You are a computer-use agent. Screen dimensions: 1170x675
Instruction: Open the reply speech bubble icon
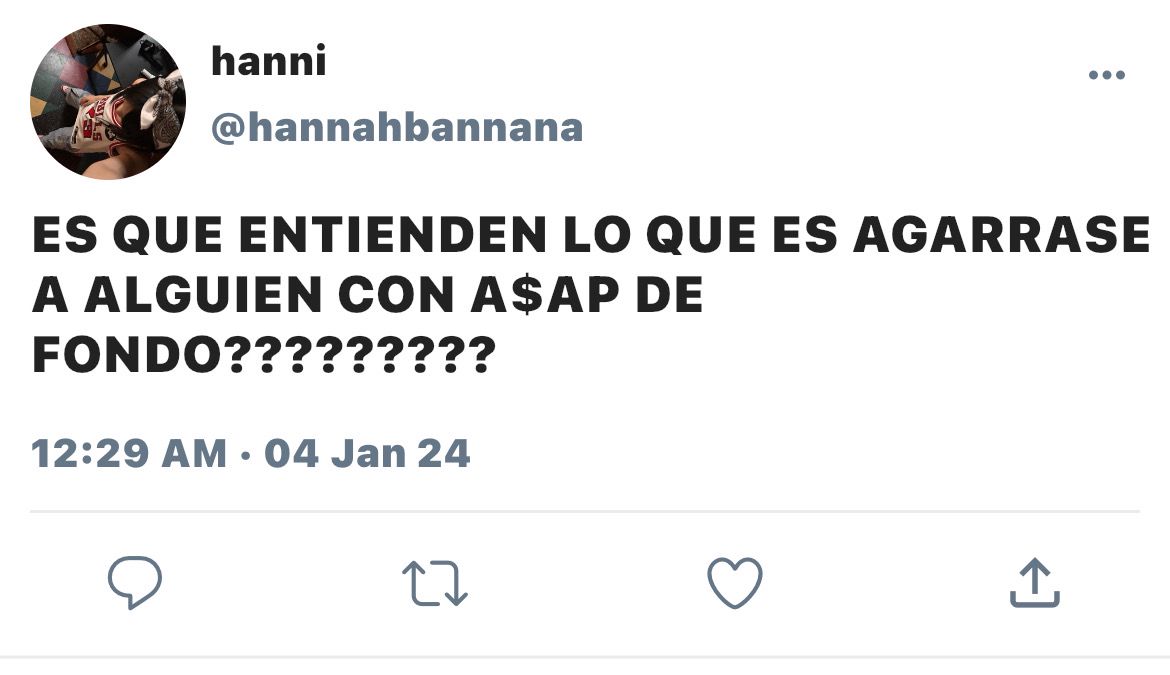pos(135,583)
